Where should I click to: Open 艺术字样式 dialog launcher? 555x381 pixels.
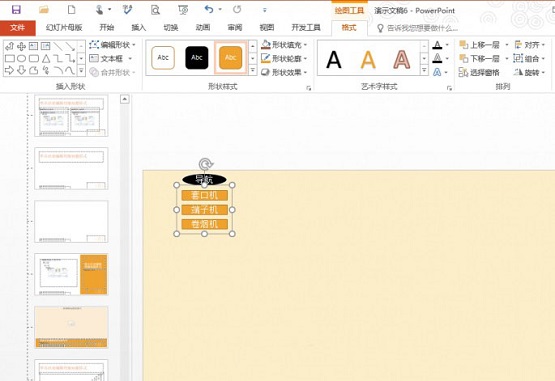tap(449, 88)
